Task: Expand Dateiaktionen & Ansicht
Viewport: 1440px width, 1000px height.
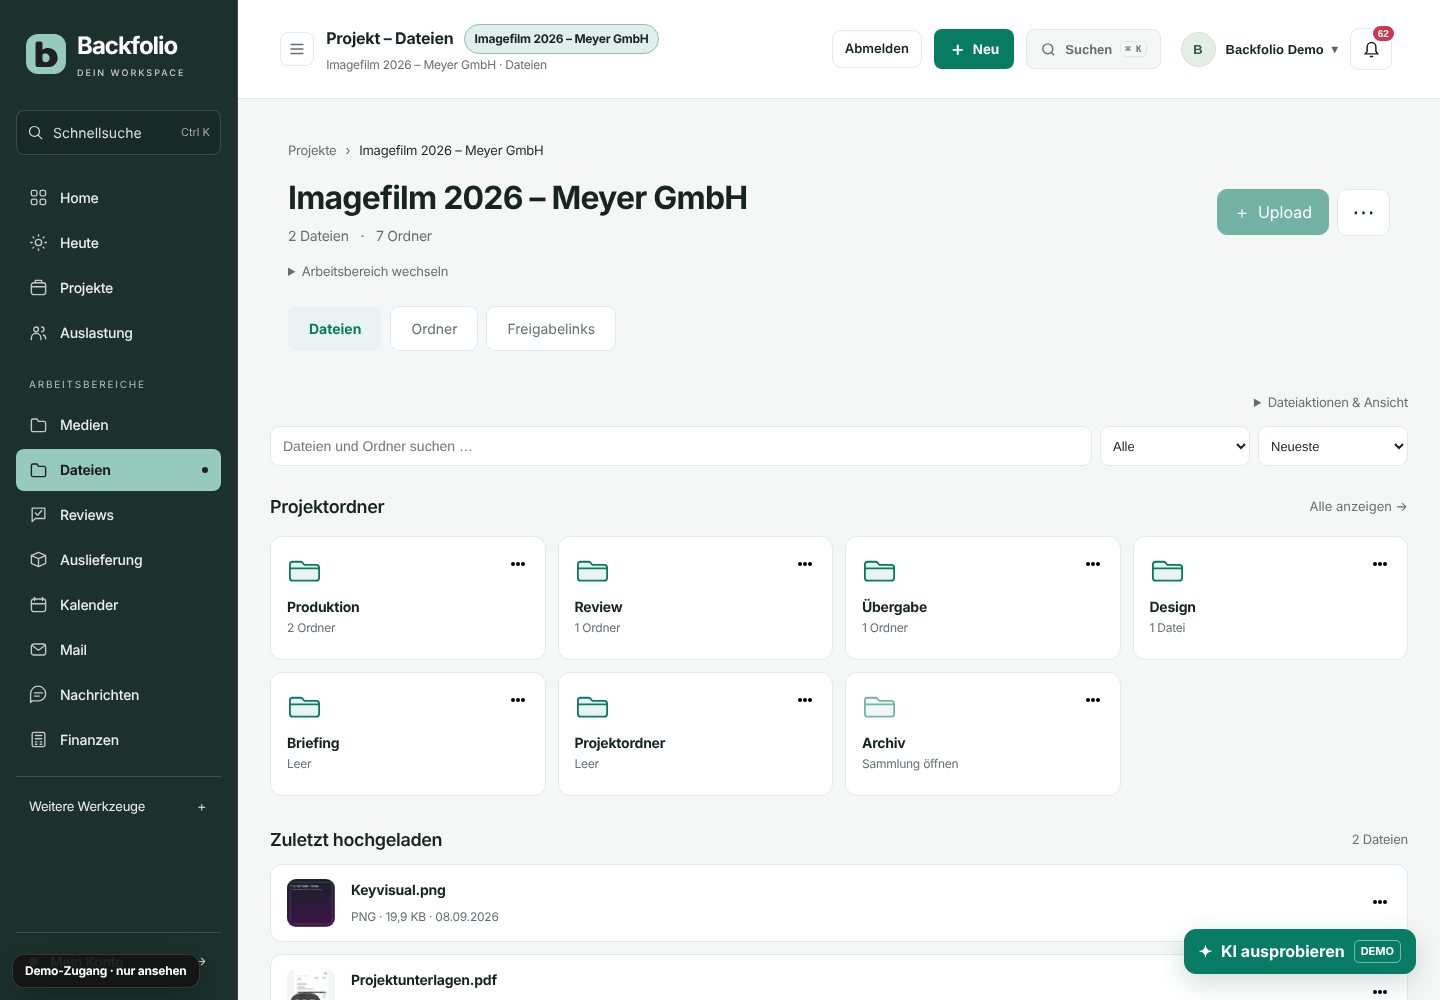Action: [1330, 402]
